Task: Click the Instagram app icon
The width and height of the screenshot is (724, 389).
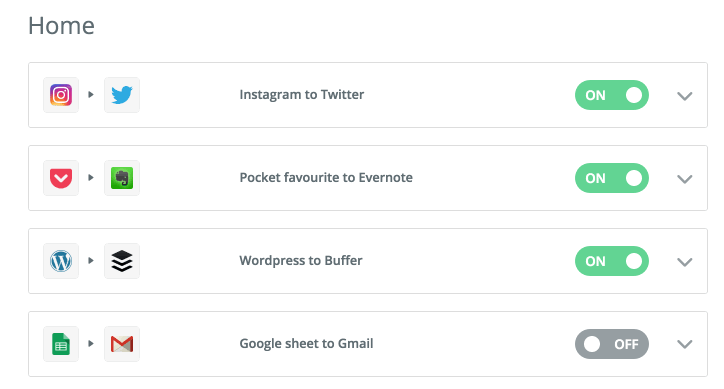Action: click(x=61, y=95)
